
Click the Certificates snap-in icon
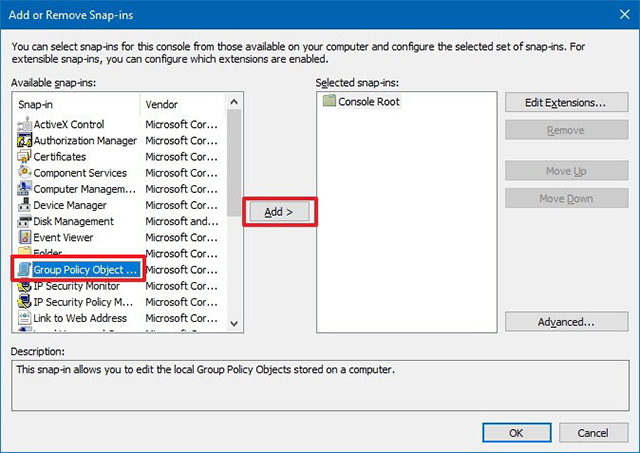click(x=24, y=157)
